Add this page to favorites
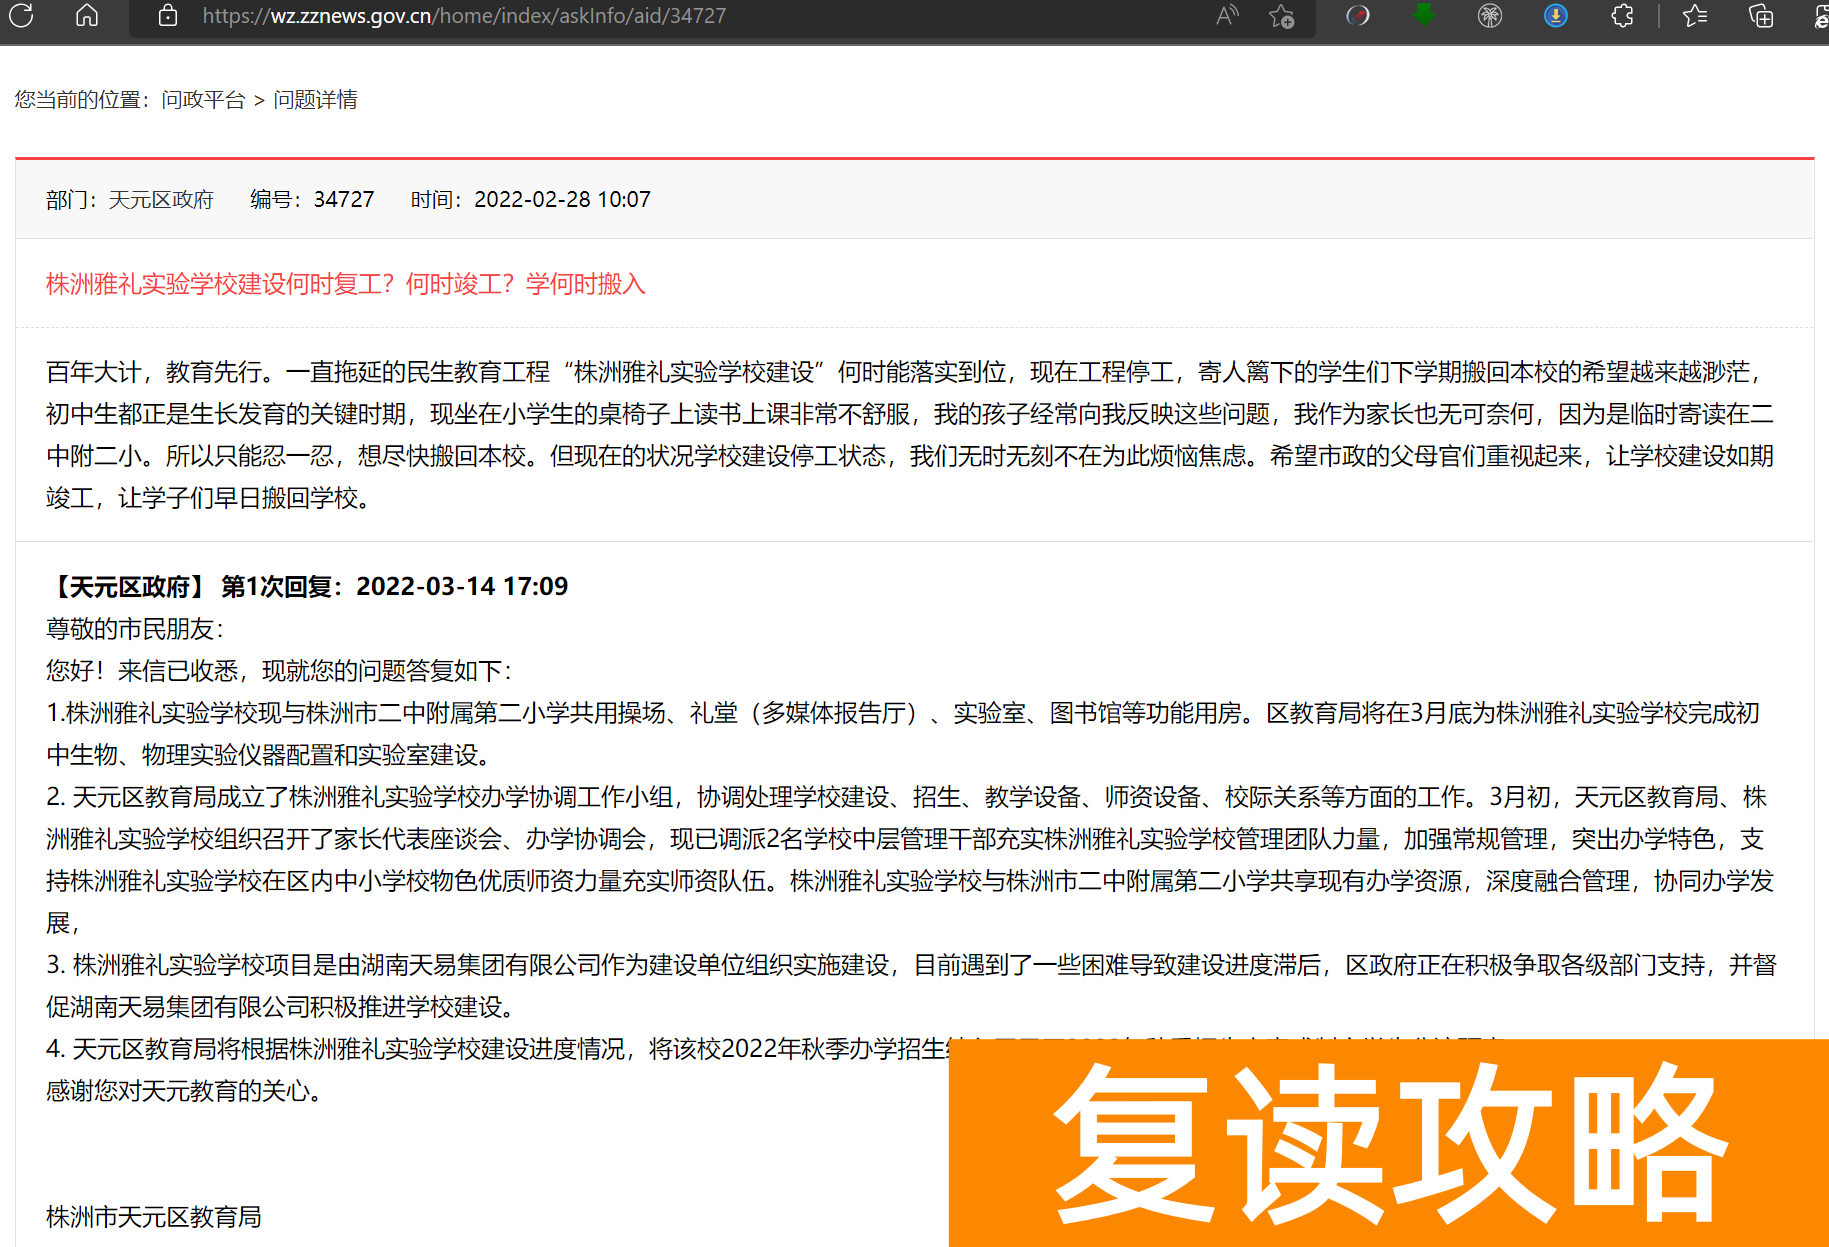 pos(1282,16)
